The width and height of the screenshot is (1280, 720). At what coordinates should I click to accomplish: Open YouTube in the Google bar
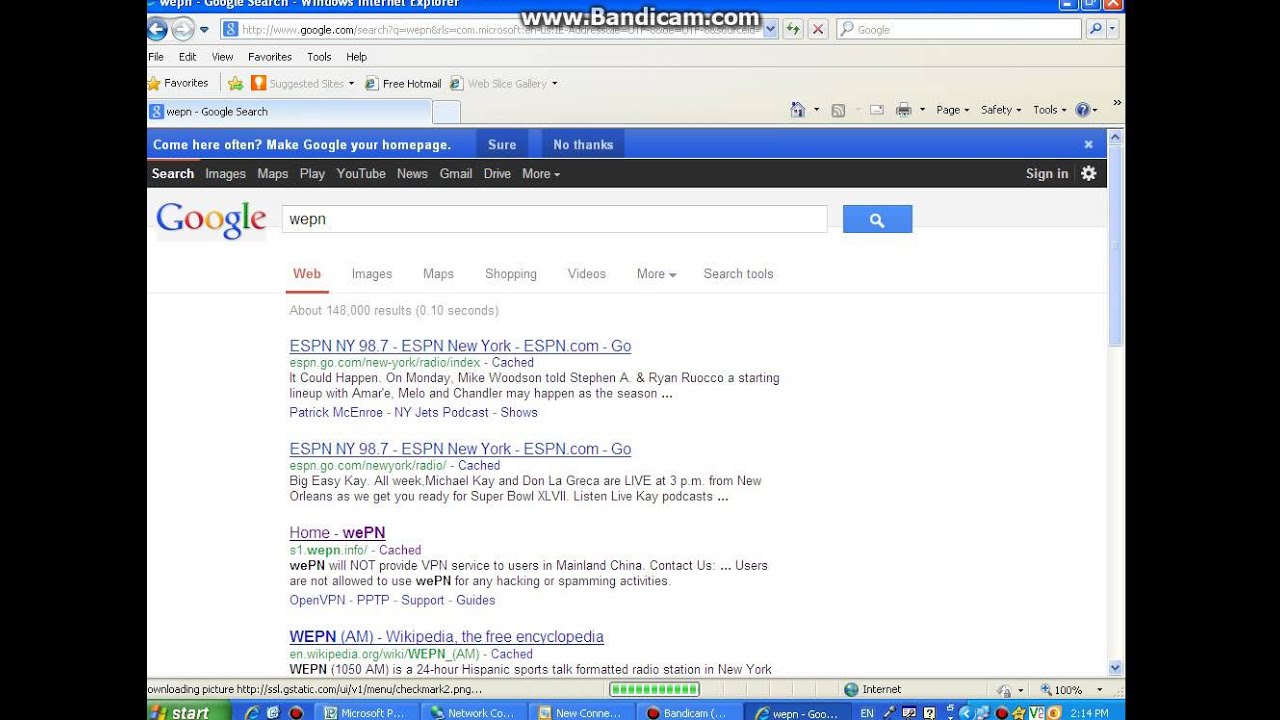pos(361,174)
